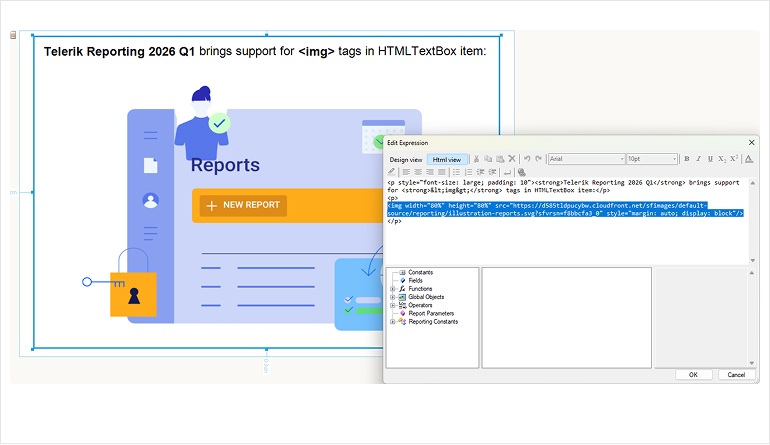Click the HTMLTextBox heading text on design surface
Viewport: 770px width, 445px height.
(265, 51)
